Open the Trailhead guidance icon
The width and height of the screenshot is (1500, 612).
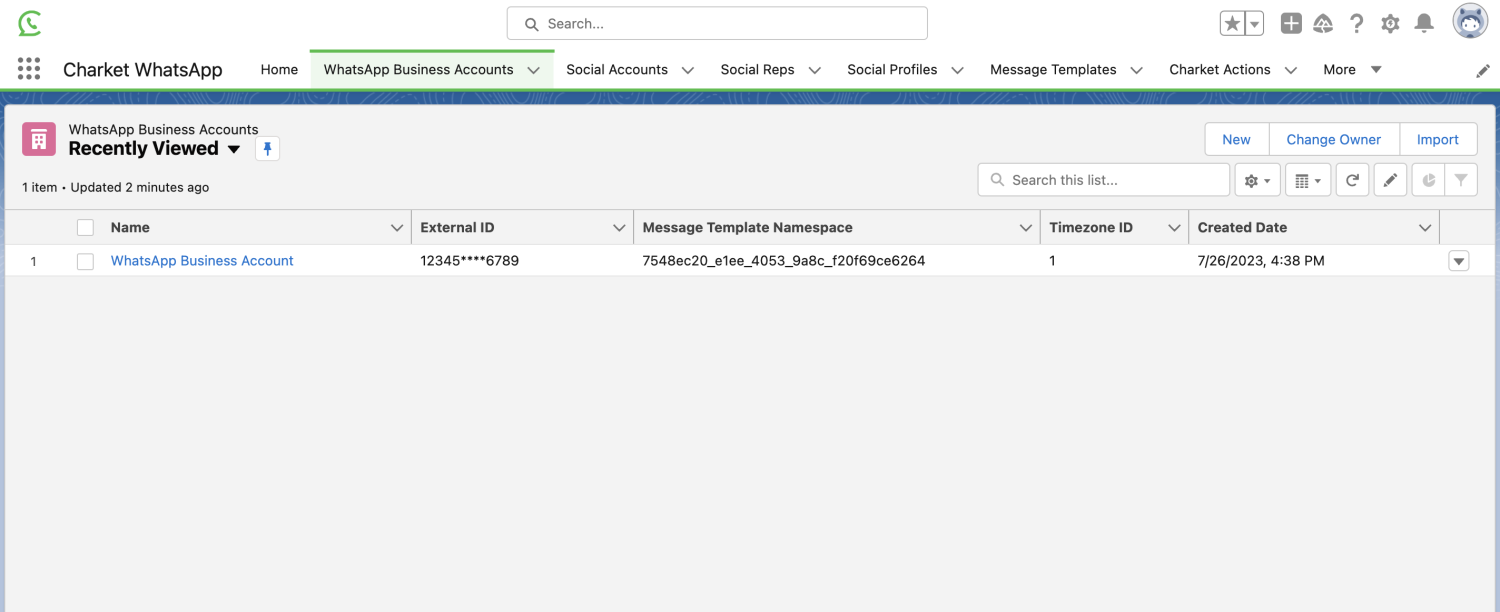pyautogui.click(x=1323, y=23)
